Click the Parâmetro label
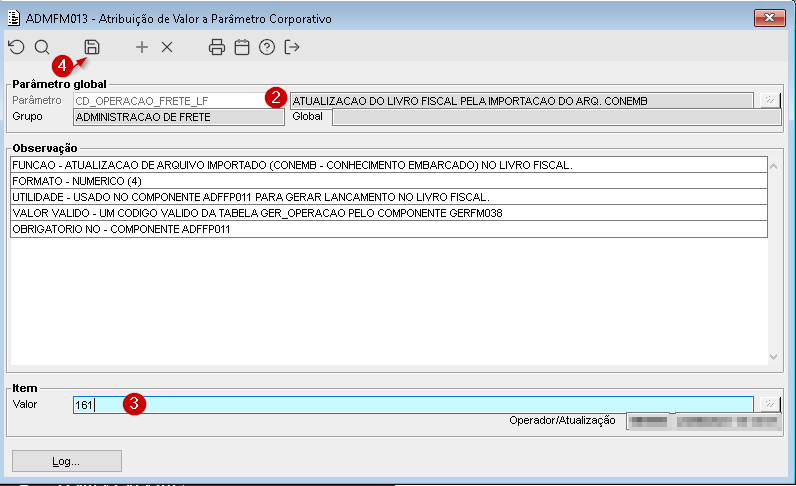Image resolution: width=796 pixels, height=486 pixels. (x=37, y=100)
